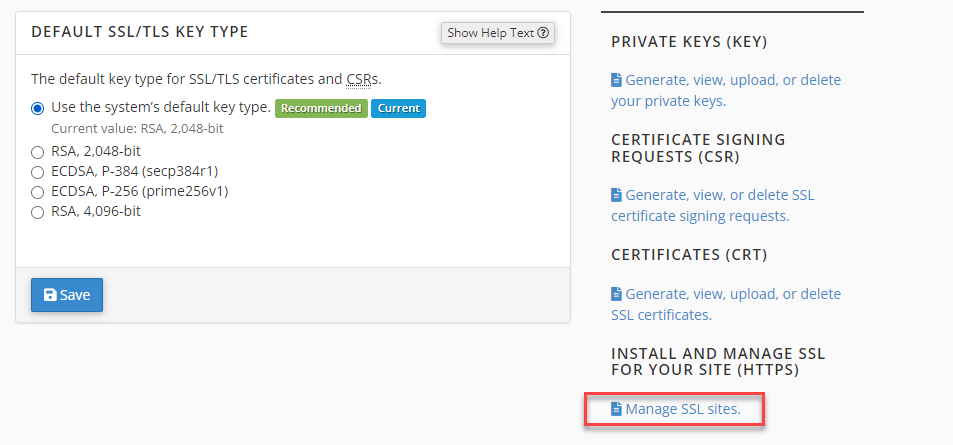Screen dimensions: 953x445
Task: Choose ECDSA, P-384 (secp384r1) key type
Action: [38, 172]
